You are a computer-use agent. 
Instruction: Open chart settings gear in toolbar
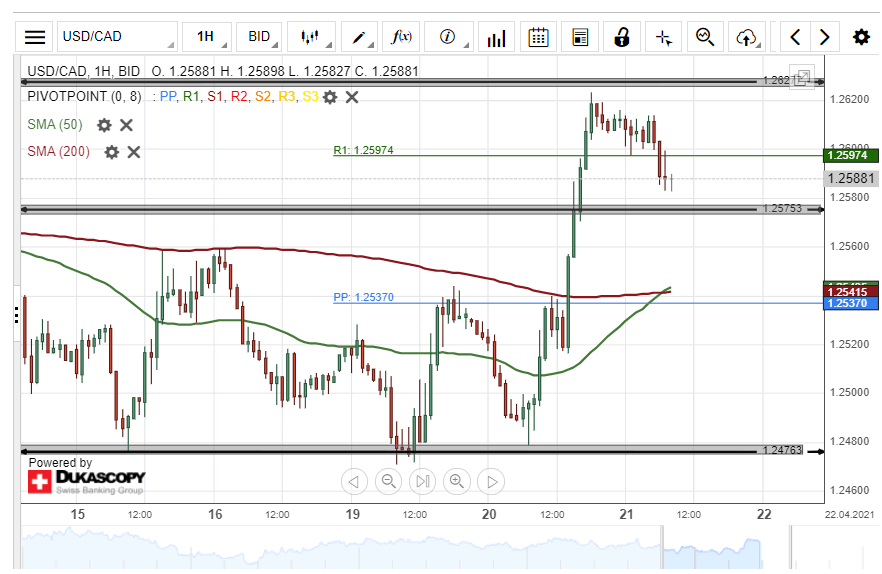[860, 37]
